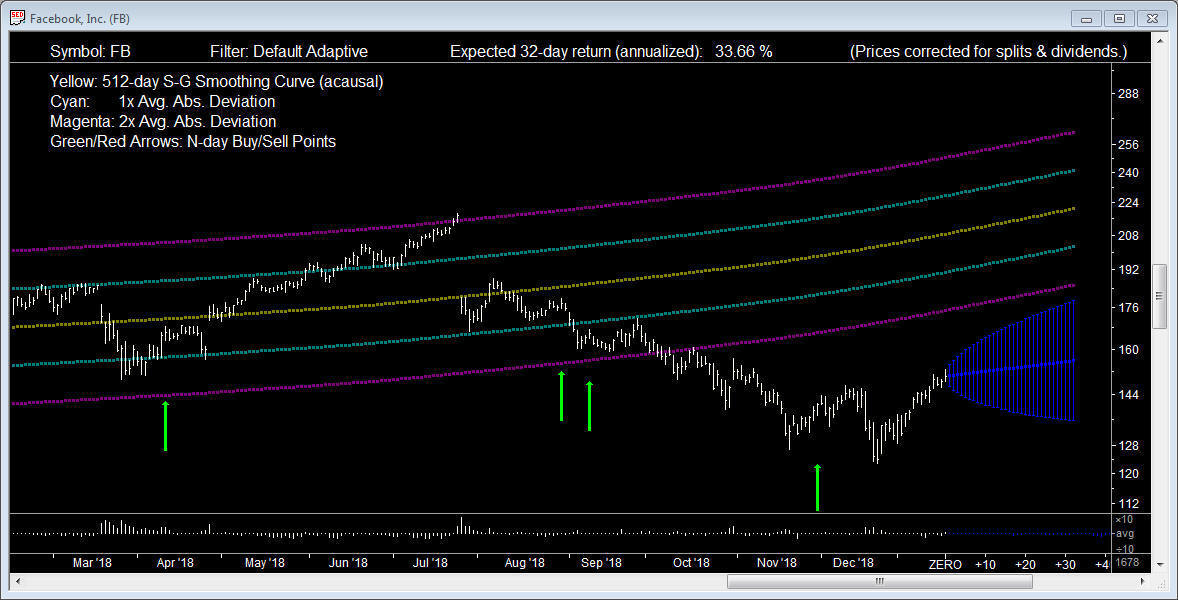This screenshot has width=1178, height=600.
Task: Click the ZERO marker on the time axis
Action: tap(945, 564)
